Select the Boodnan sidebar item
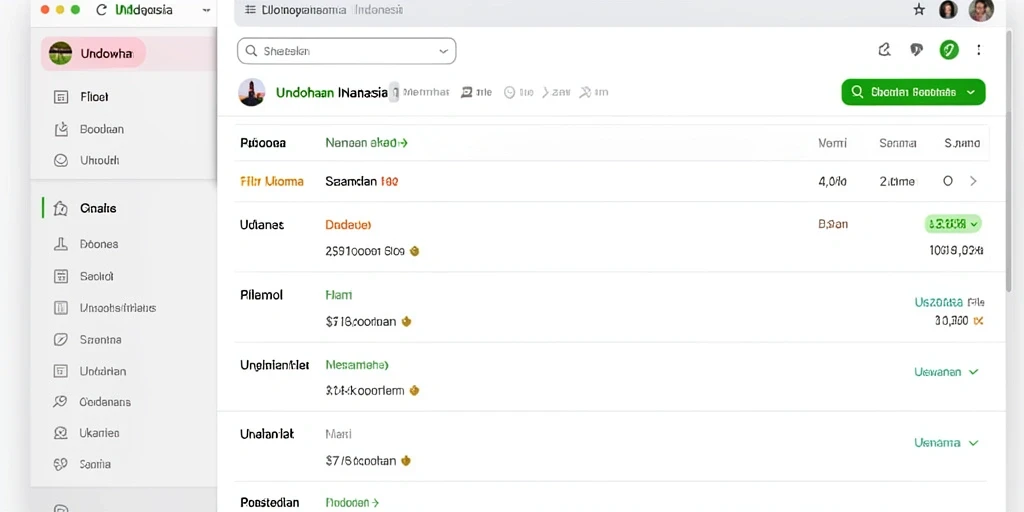 [101, 129]
